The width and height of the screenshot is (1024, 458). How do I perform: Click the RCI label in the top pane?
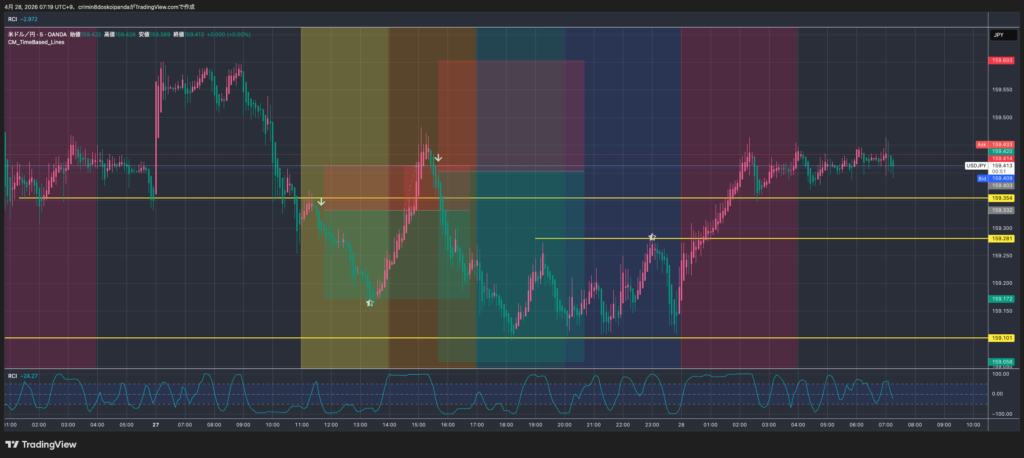click(x=13, y=17)
